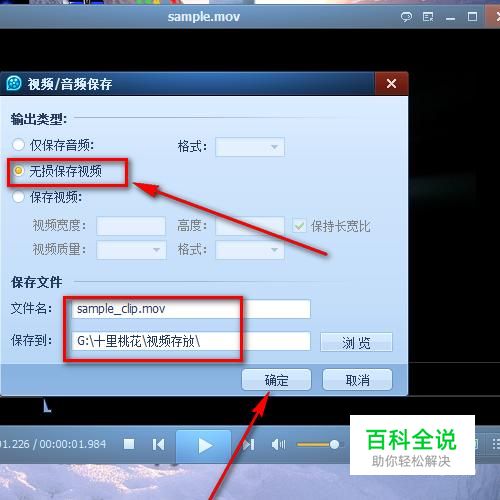Image resolution: width=500 pixels, height=500 pixels.
Task: Choose the 保存视频 radio button
Action: [x=18, y=197]
